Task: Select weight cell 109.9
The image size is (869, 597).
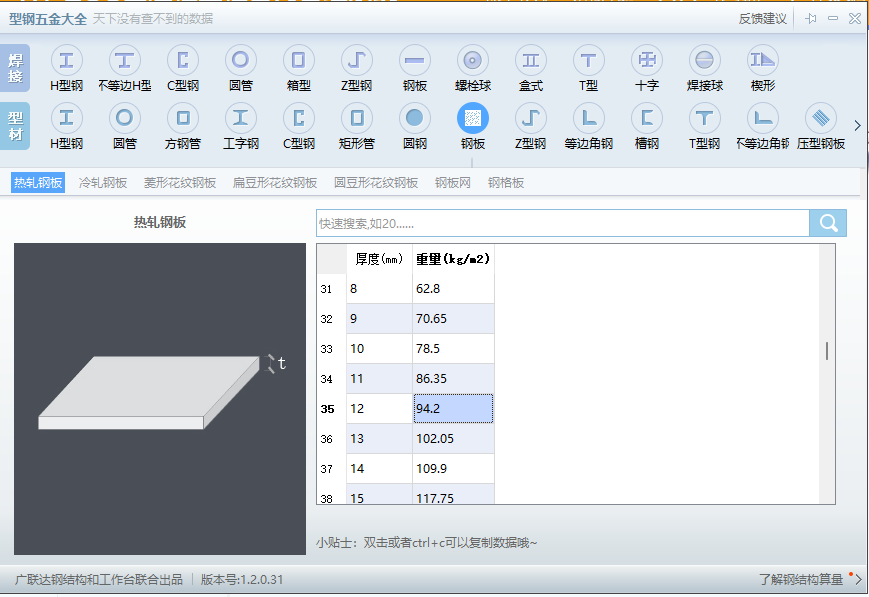Action: [x=453, y=468]
